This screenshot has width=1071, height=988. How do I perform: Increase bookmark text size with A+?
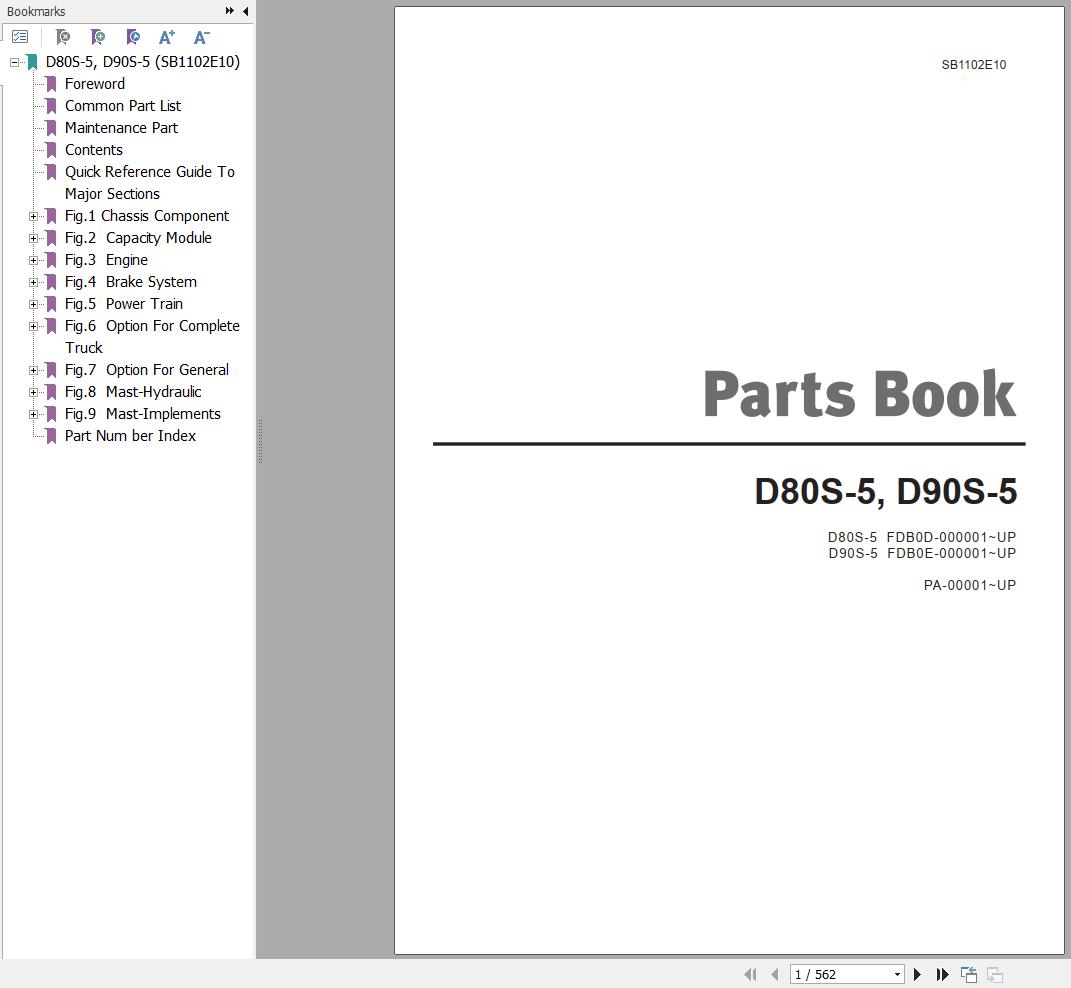pyautogui.click(x=167, y=37)
